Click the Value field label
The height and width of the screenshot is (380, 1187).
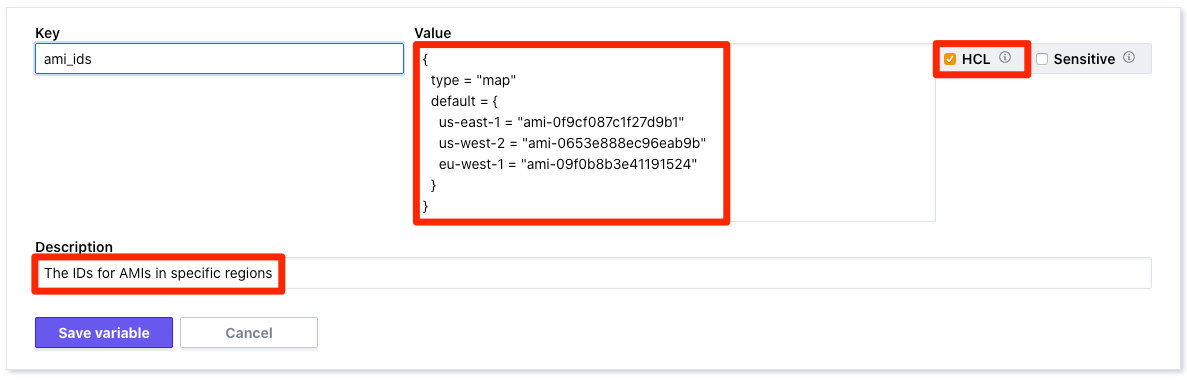pos(433,33)
